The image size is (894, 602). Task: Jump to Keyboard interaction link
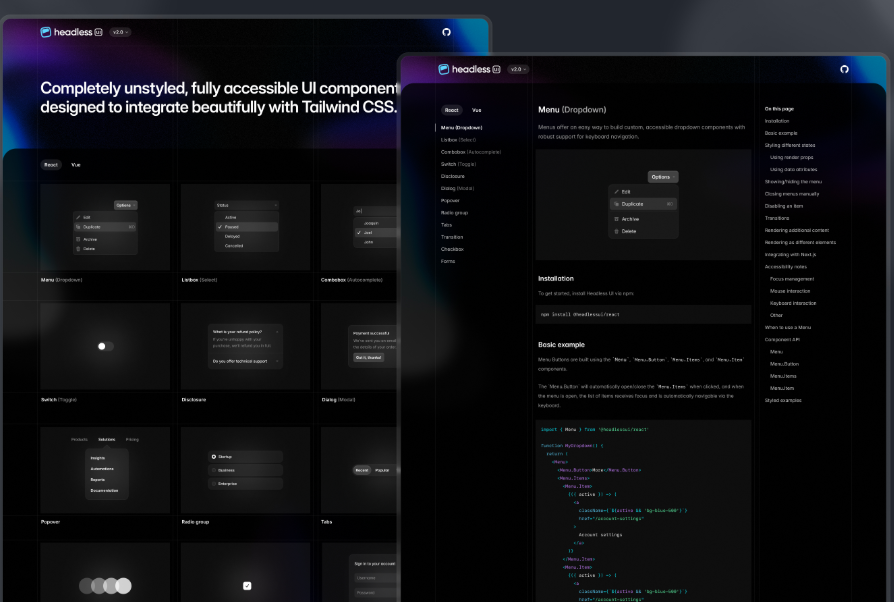(x=793, y=303)
